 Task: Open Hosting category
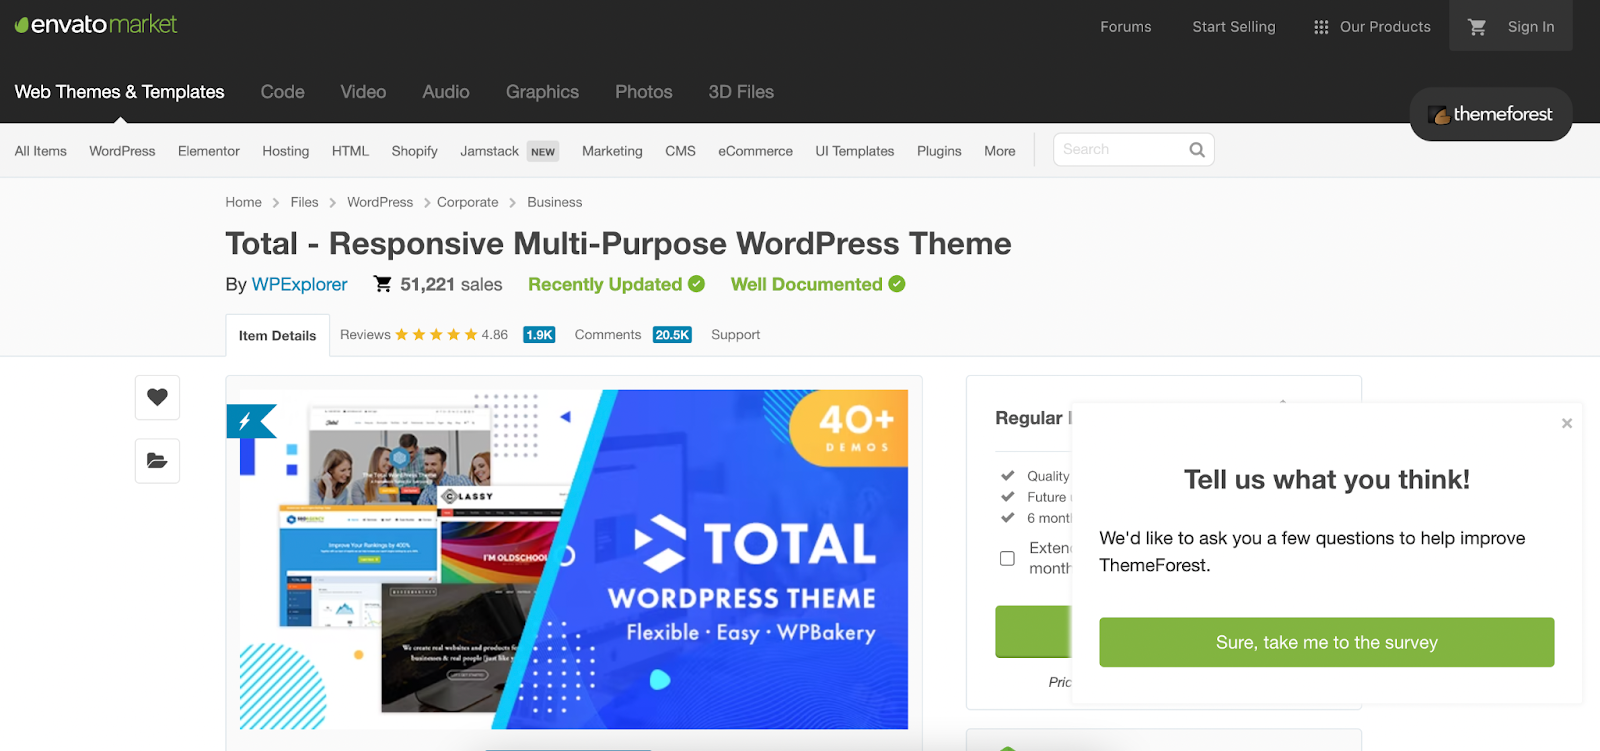click(x=286, y=151)
